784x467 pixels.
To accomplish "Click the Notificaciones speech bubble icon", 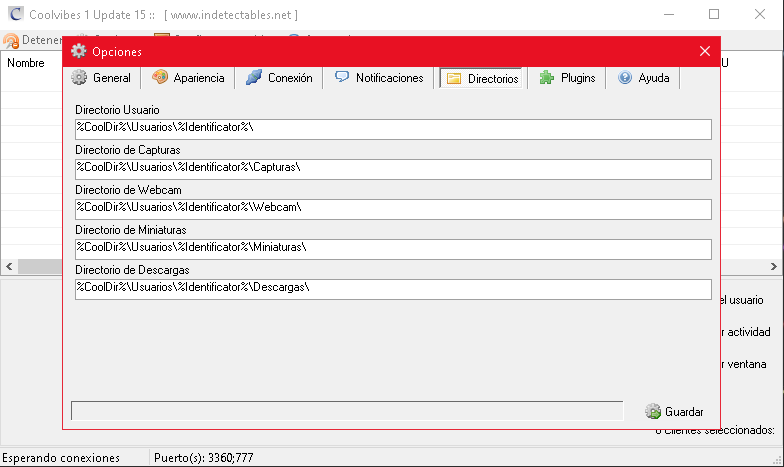I will pos(343,77).
